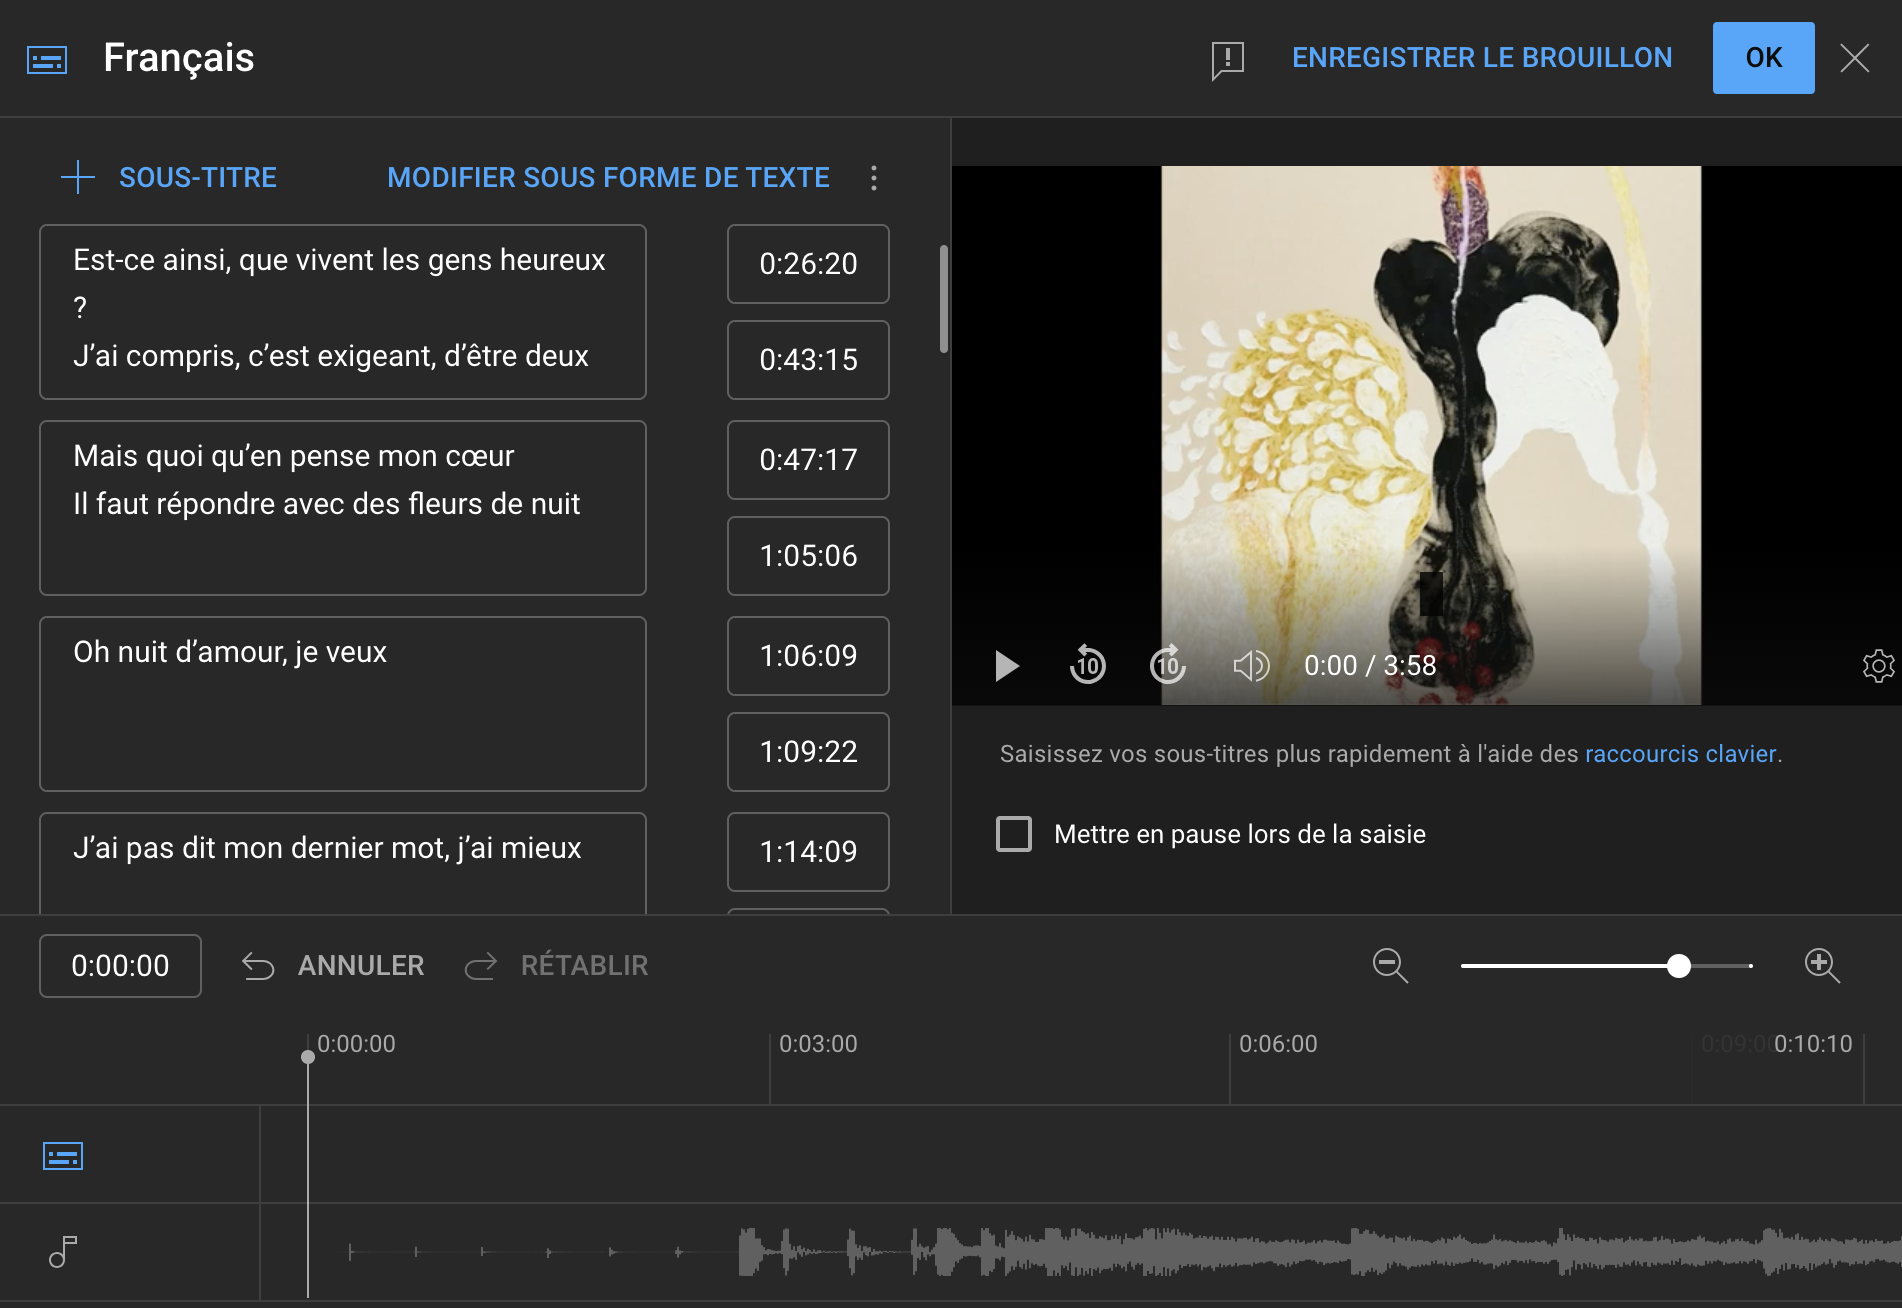Edit subtitle 'Mais quoi qu'en pense mon cœur'

click(x=343, y=508)
